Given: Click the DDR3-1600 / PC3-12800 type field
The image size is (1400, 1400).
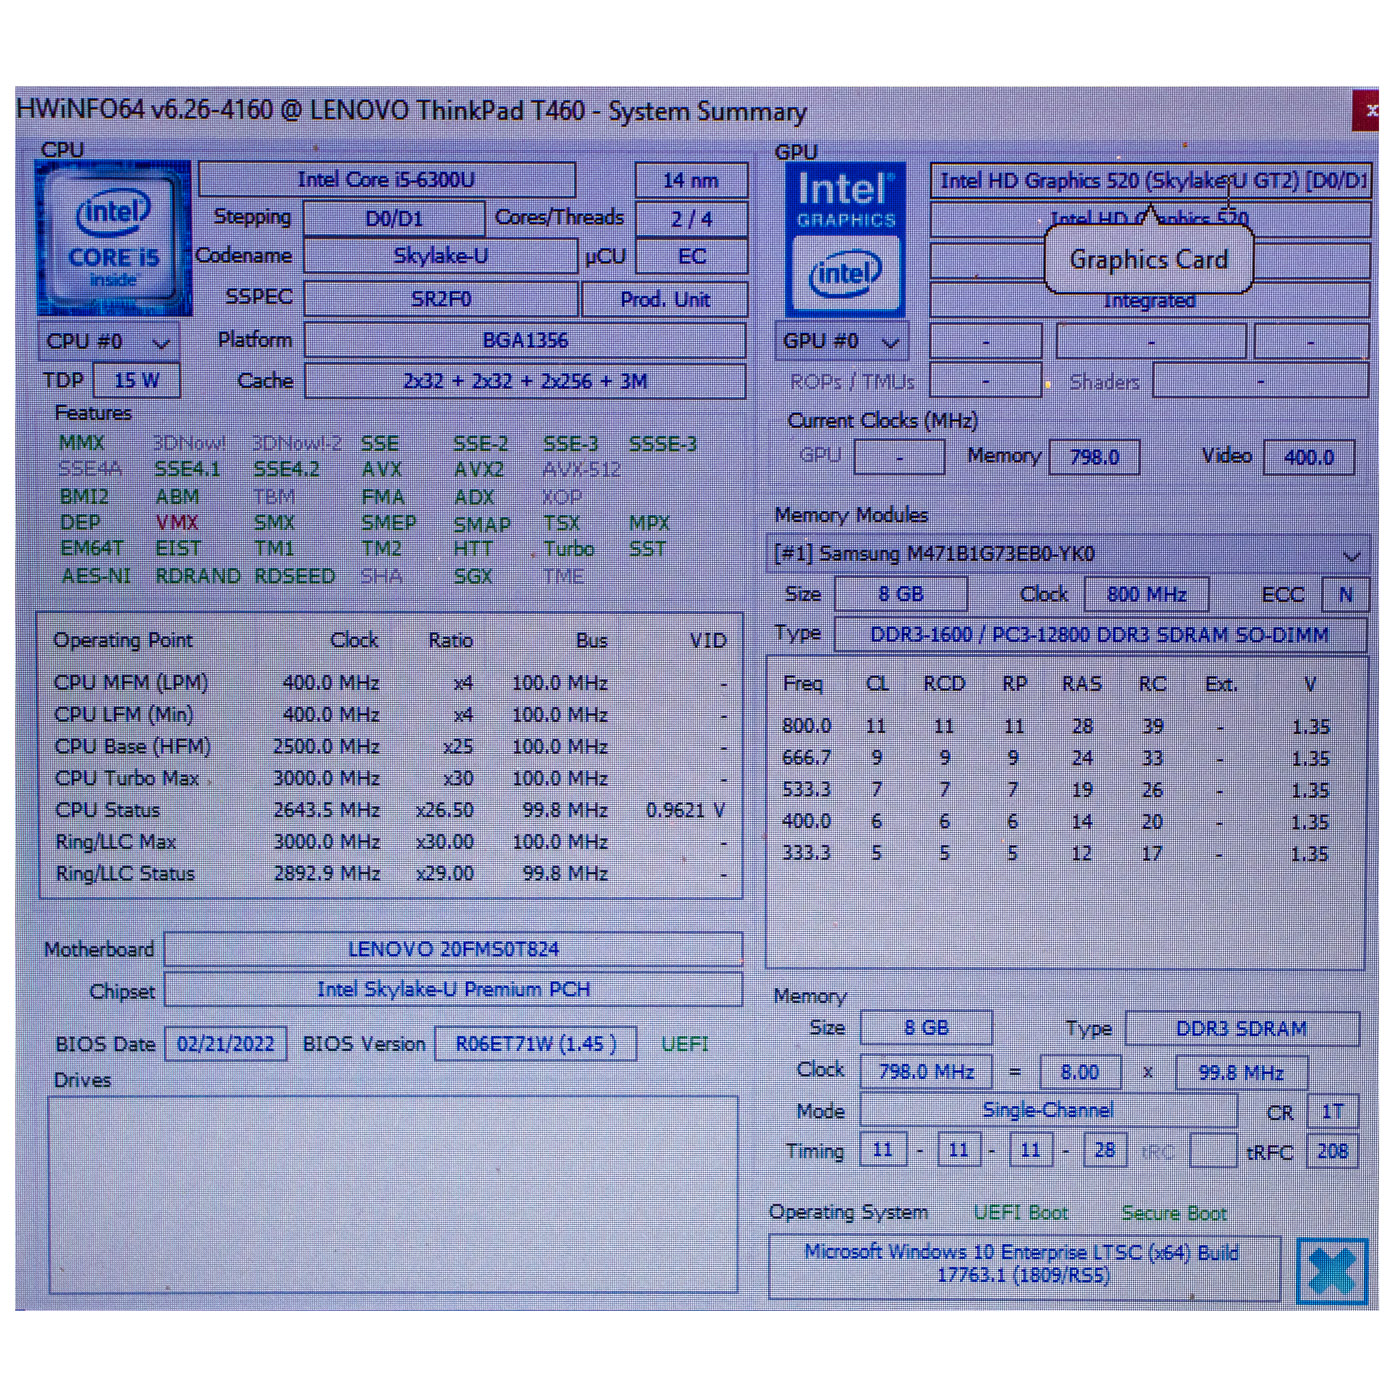Looking at the screenshot, I should [1099, 635].
